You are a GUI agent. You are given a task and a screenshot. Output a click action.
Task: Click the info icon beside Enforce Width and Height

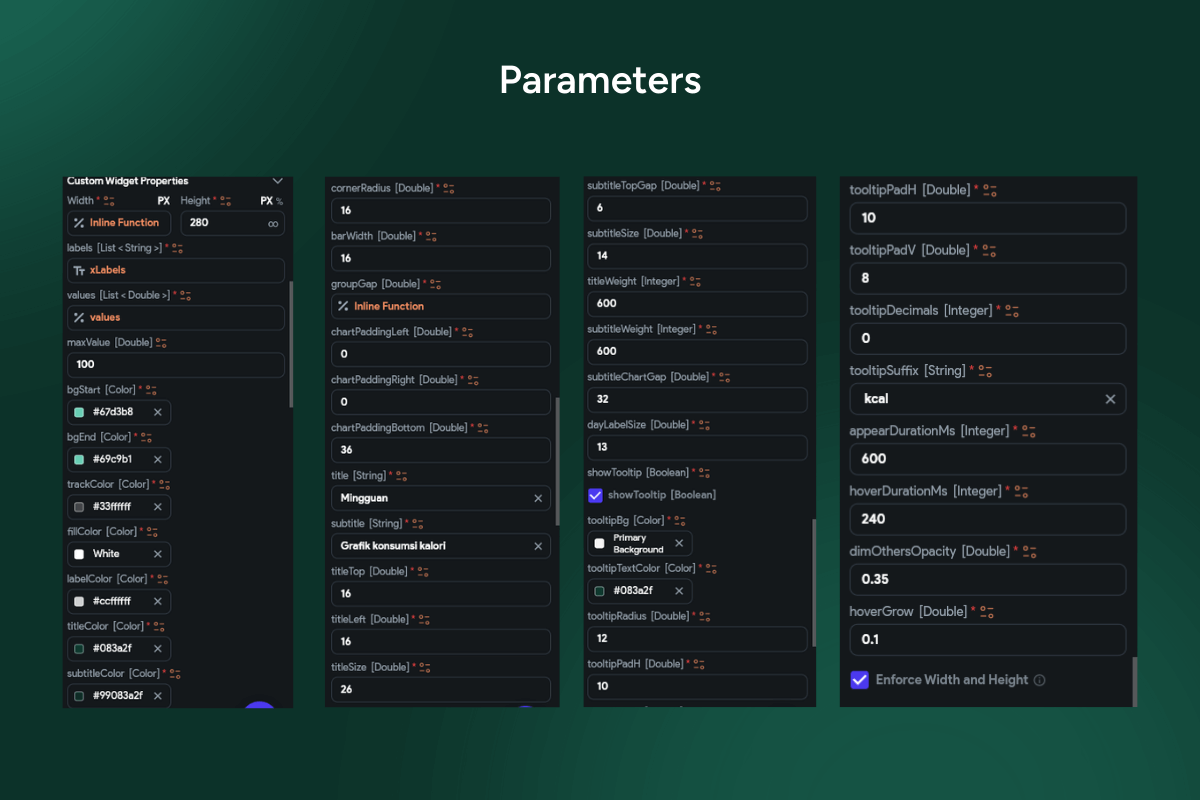point(1039,680)
